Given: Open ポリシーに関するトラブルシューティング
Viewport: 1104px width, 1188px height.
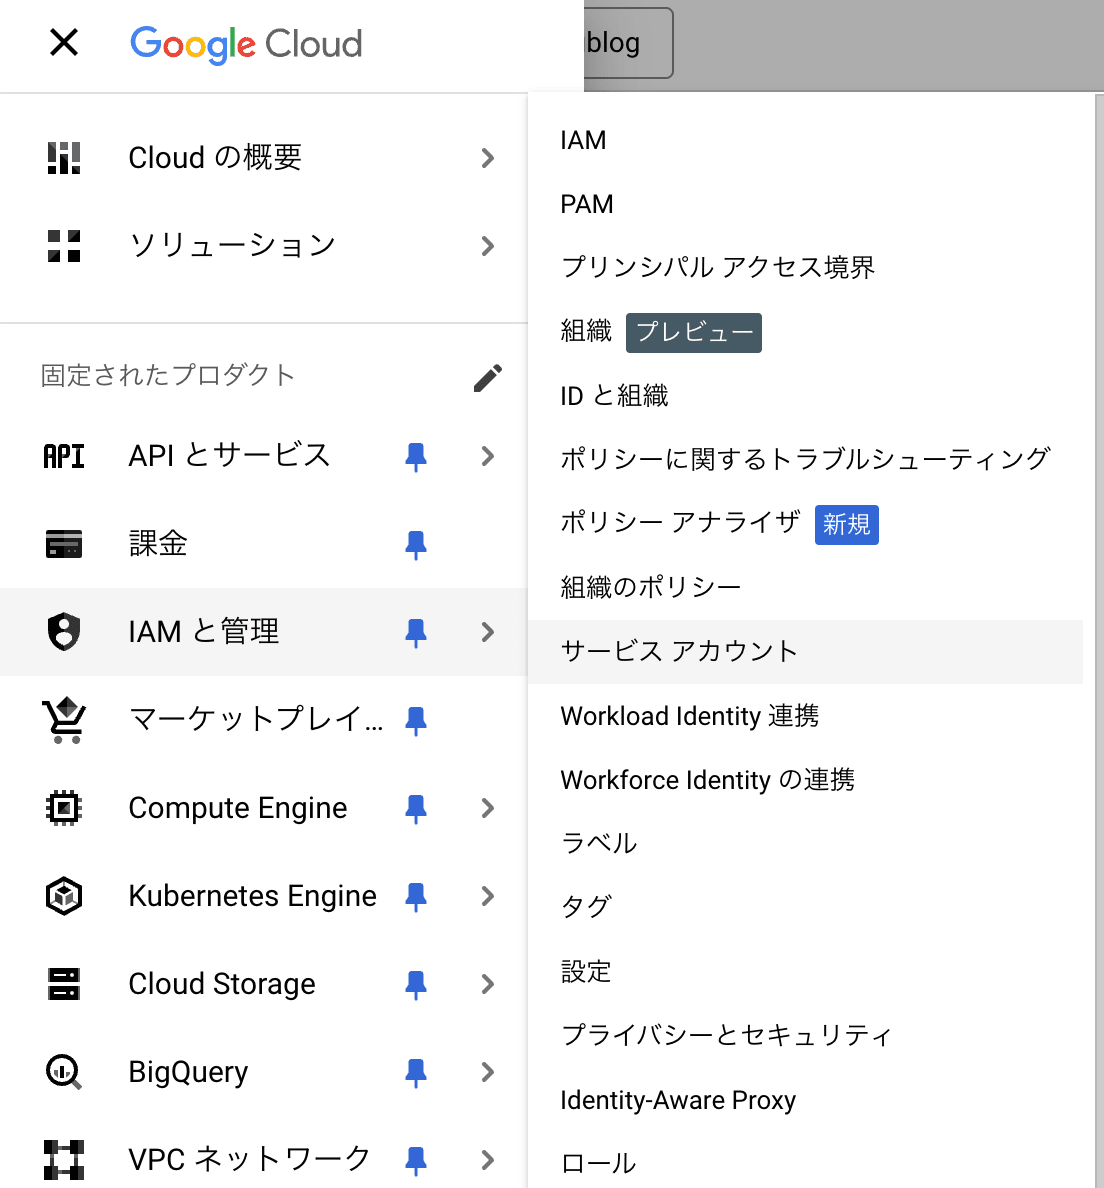Looking at the screenshot, I should coord(805,459).
